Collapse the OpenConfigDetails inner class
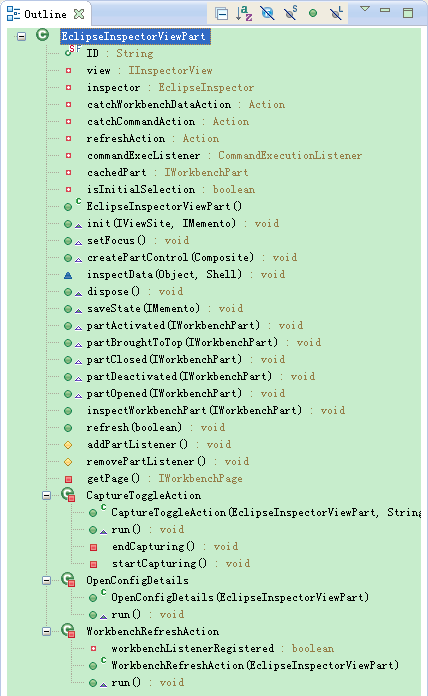 (46, 581)
